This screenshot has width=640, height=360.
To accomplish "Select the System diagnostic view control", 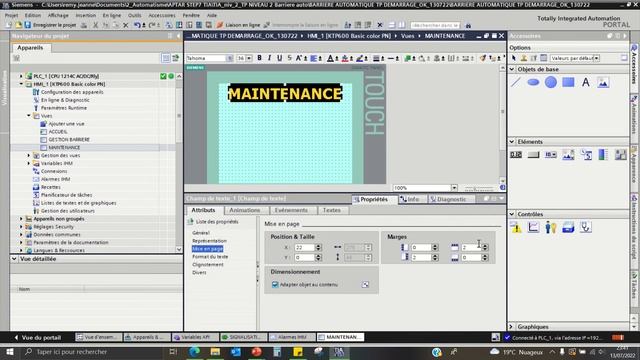I will (586, 227).
